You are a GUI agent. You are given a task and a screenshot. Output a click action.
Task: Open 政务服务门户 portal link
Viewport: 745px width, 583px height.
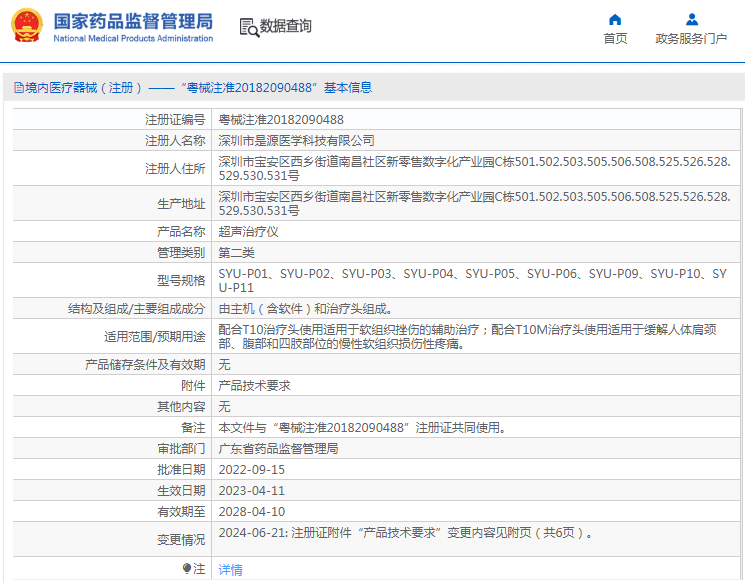pyautogui.click(x=691, y=39)
